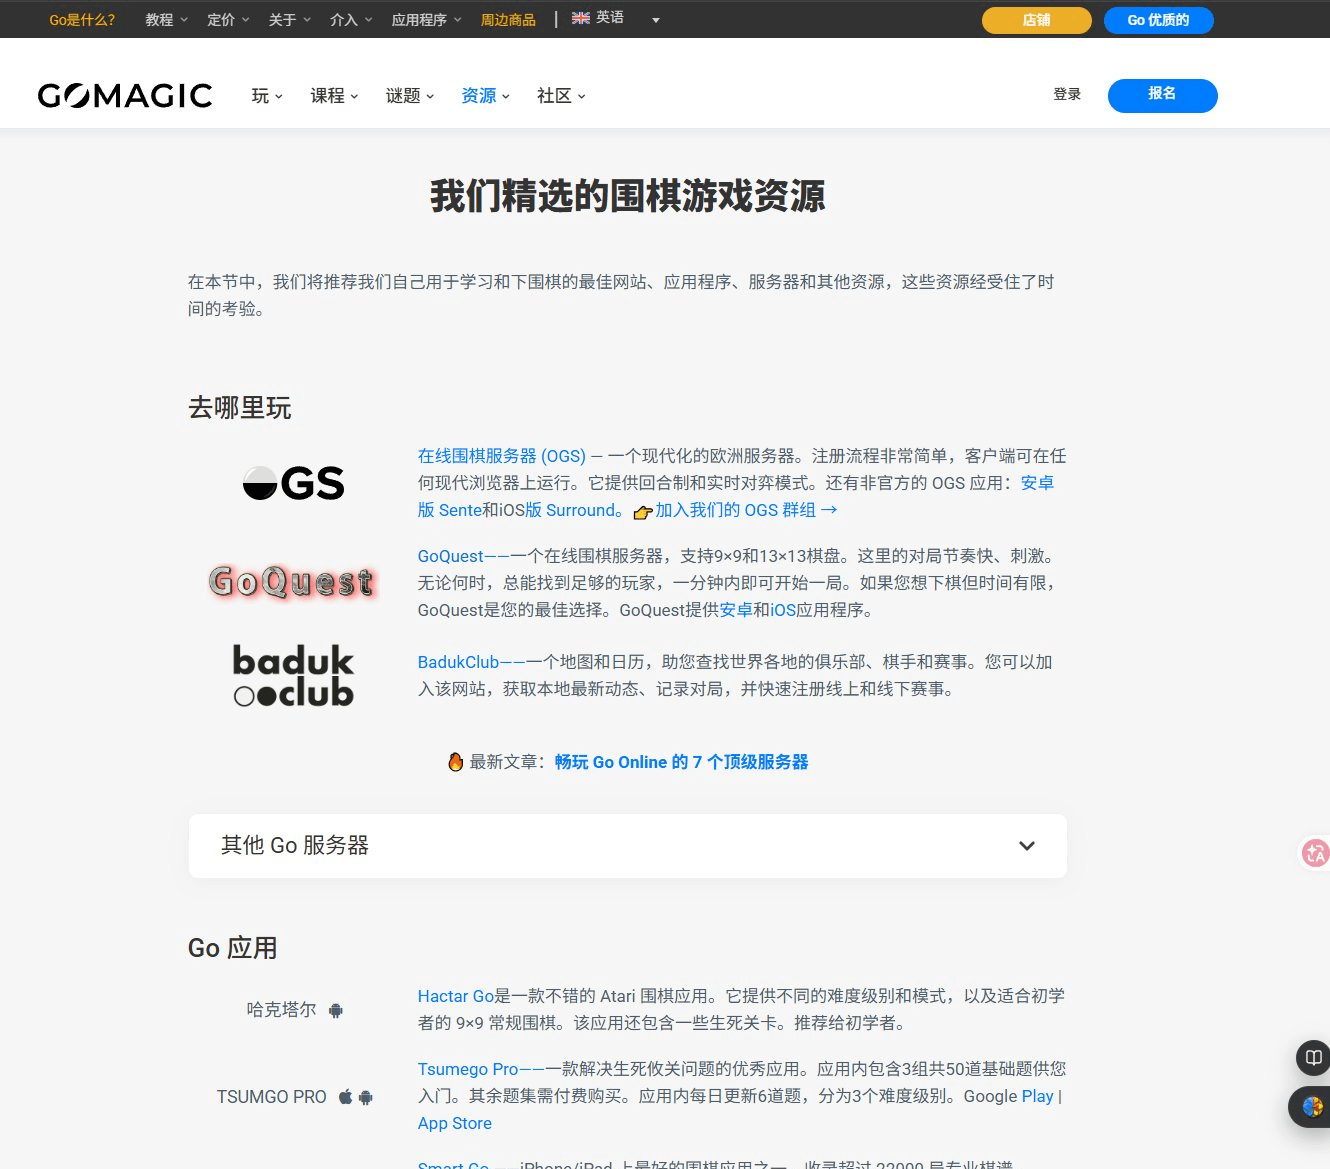Click the pointing hand icon before OGS group link

pos(642,512)
